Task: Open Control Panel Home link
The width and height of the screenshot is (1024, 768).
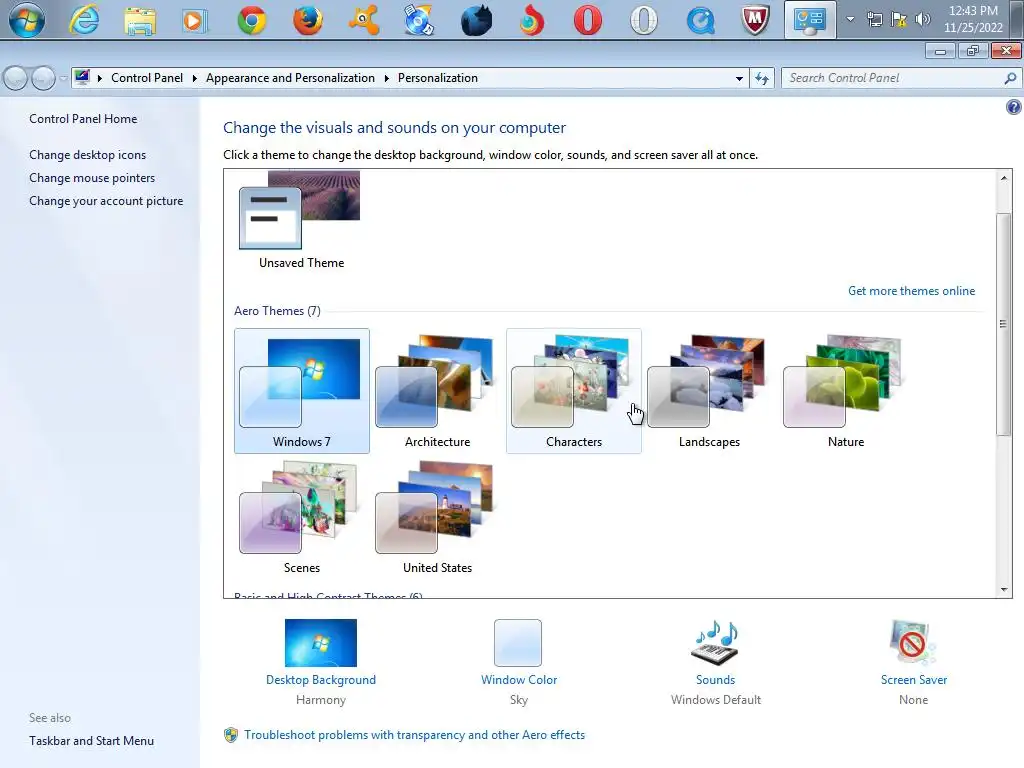Action: [x=83, y=119]
